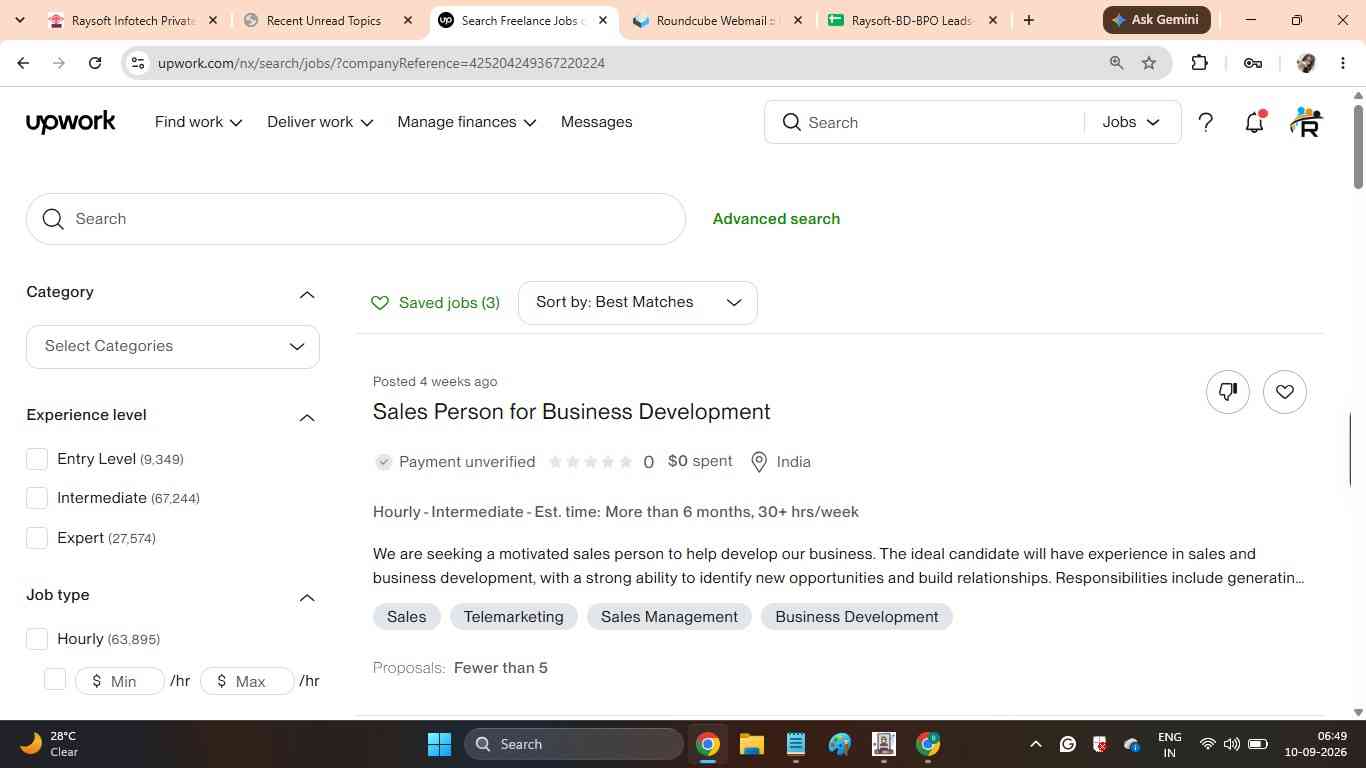Check the Entry Level experience box
1366x768 pixels.
coord(37,459)
